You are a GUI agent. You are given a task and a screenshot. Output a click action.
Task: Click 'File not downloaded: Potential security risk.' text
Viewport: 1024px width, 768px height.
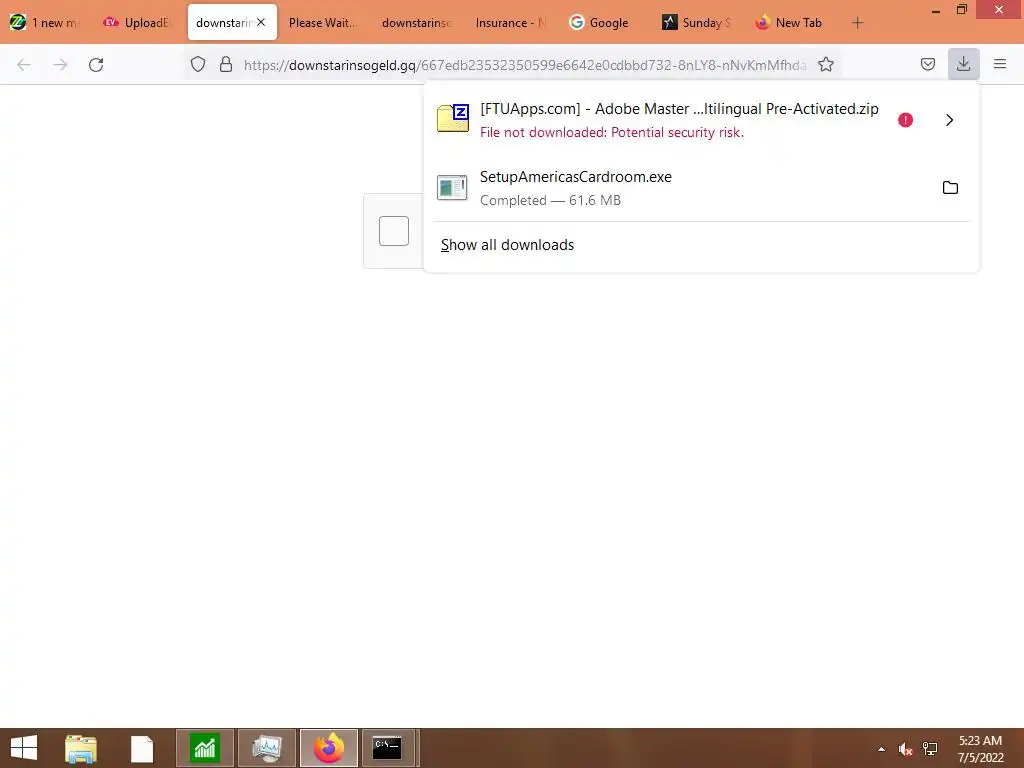tap(612, 133)
